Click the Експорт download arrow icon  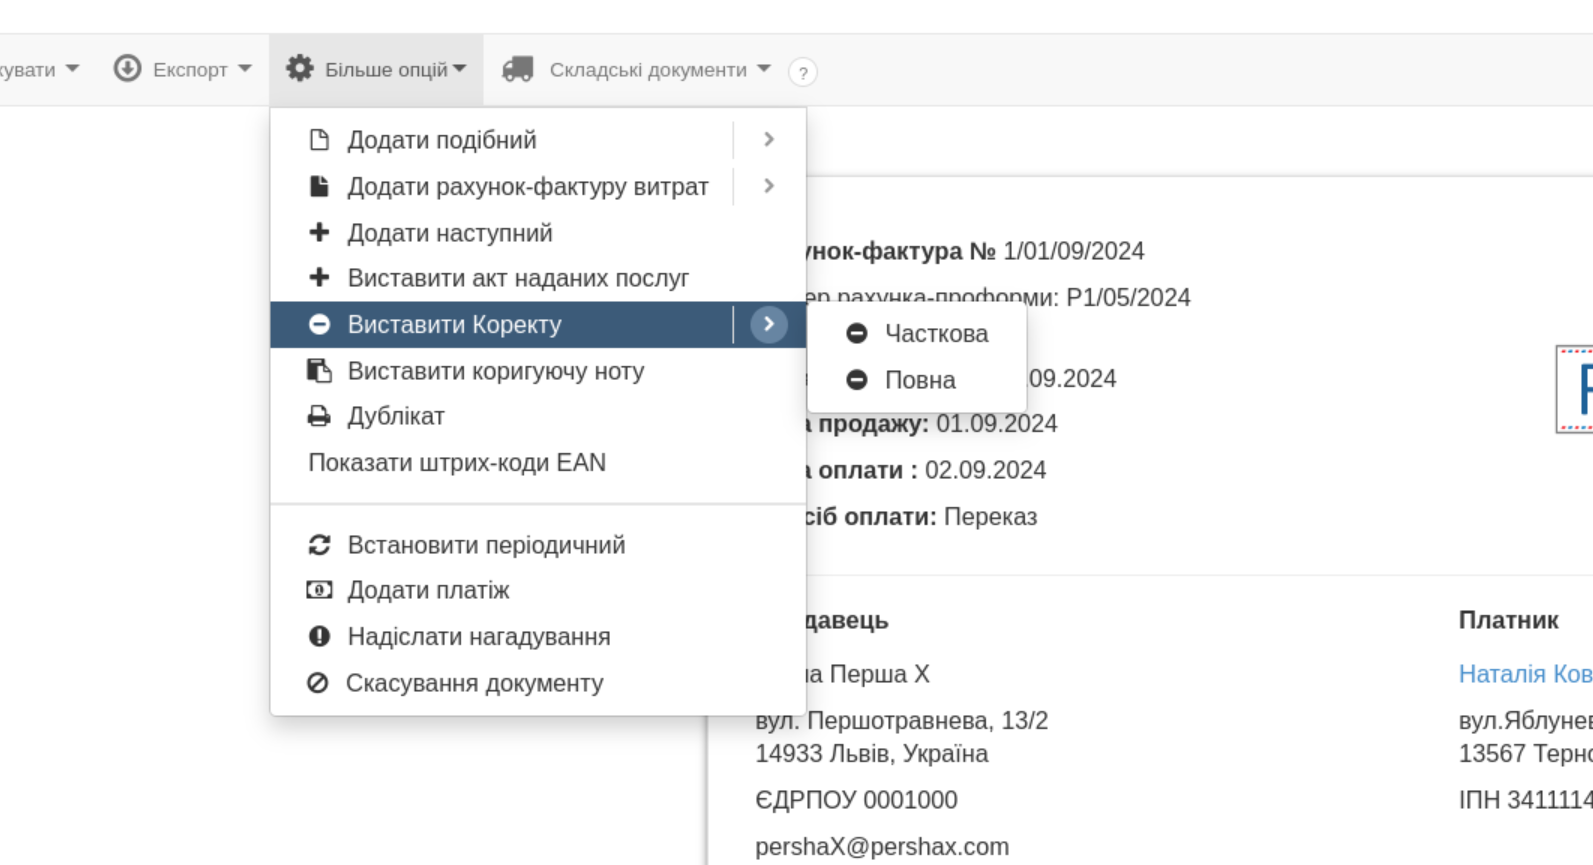(x=127, y=68)
